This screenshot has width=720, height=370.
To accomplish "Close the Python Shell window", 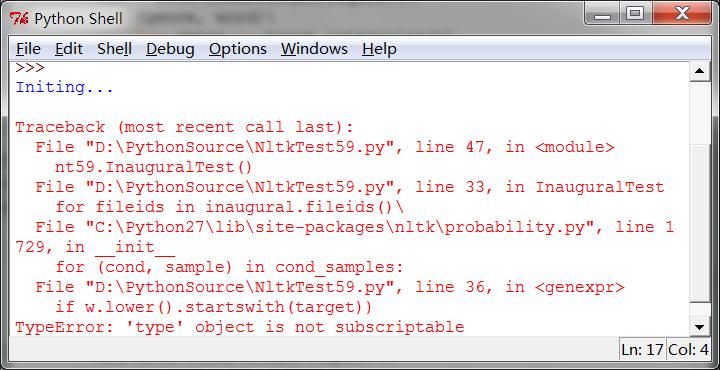I will point(682,15).
